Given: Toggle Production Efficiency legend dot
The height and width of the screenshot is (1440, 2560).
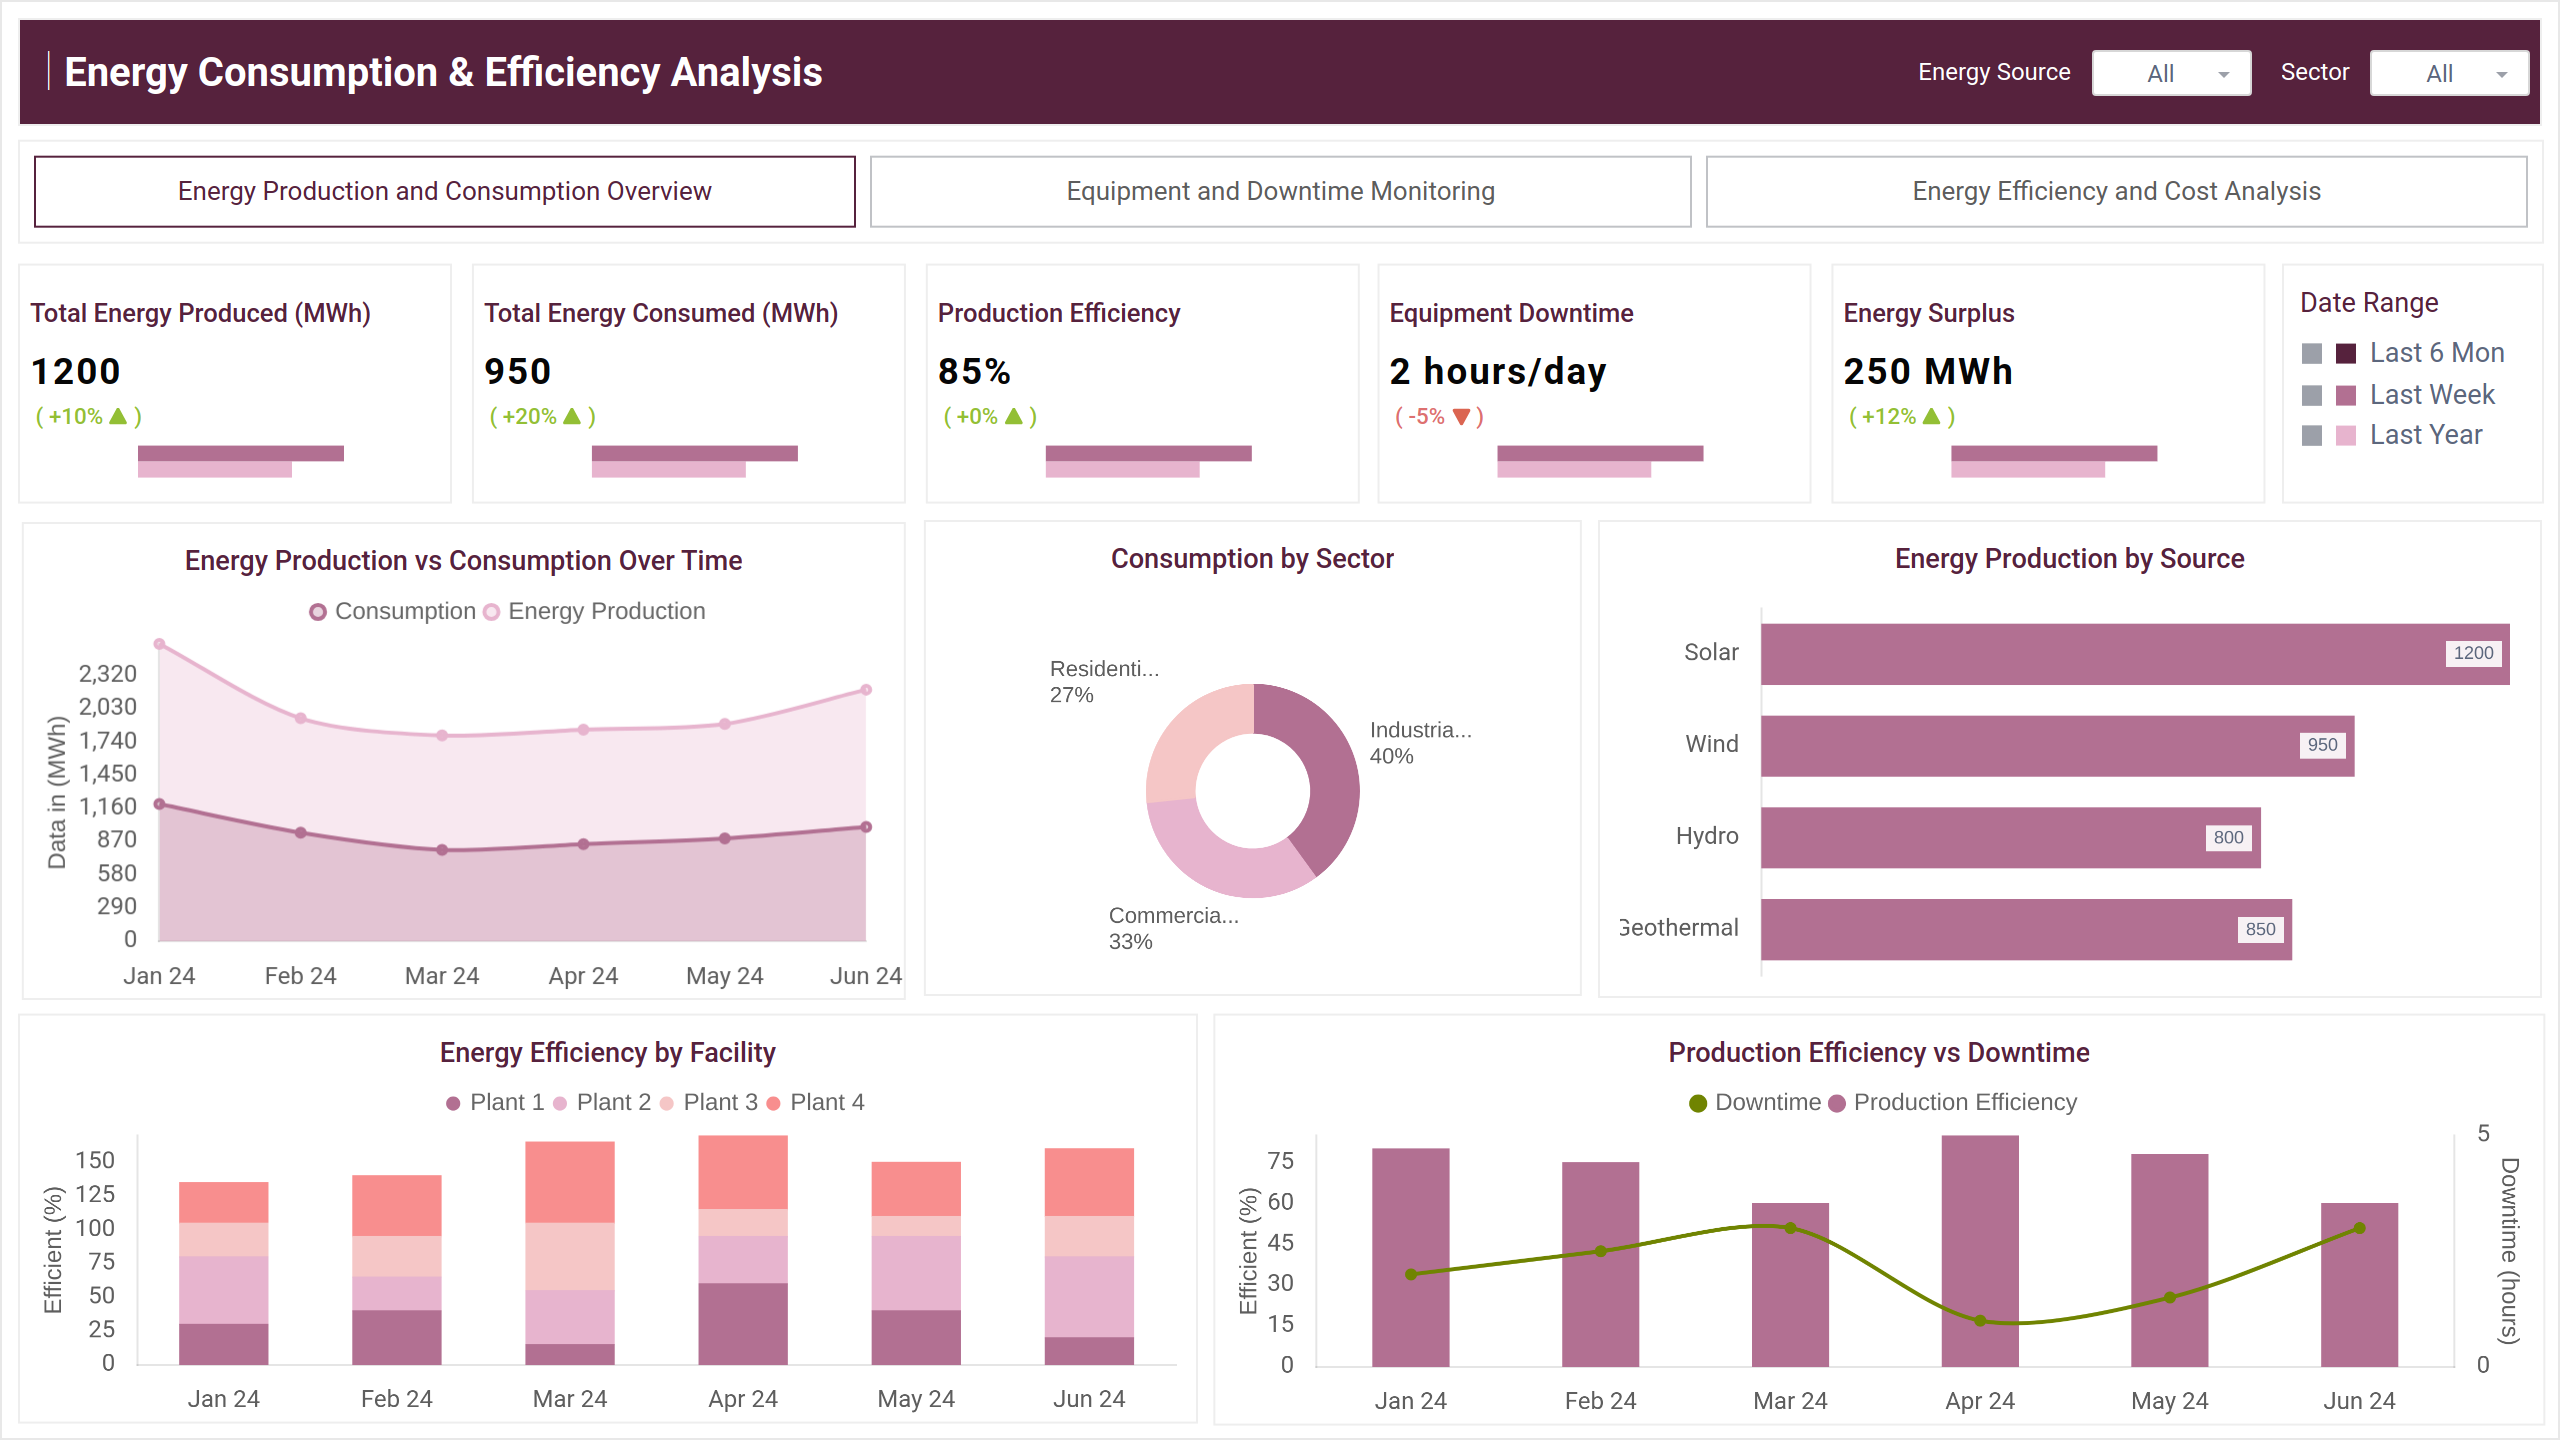Looking at the screenshot, I should point(1837,1103).
